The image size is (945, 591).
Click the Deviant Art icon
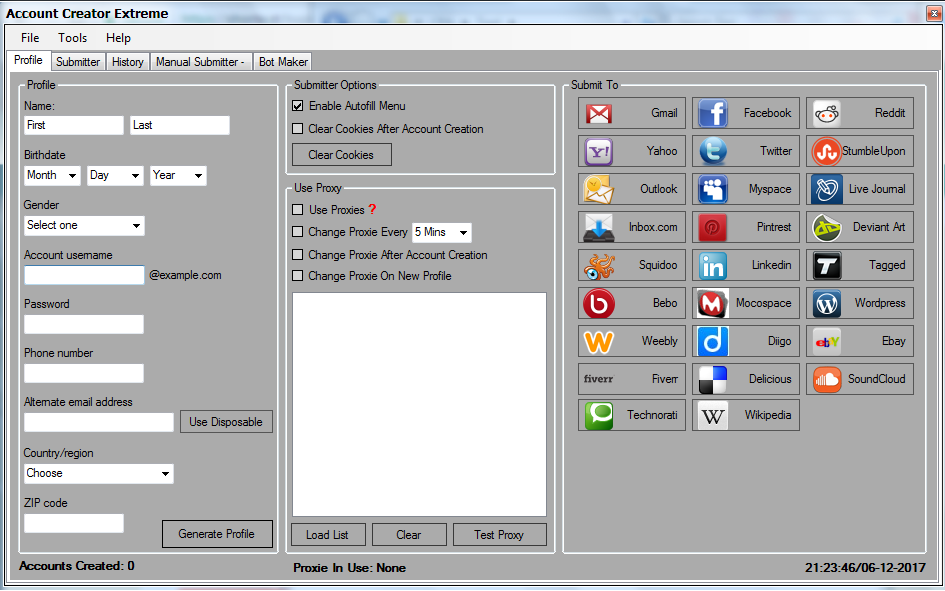coord(827,227)
